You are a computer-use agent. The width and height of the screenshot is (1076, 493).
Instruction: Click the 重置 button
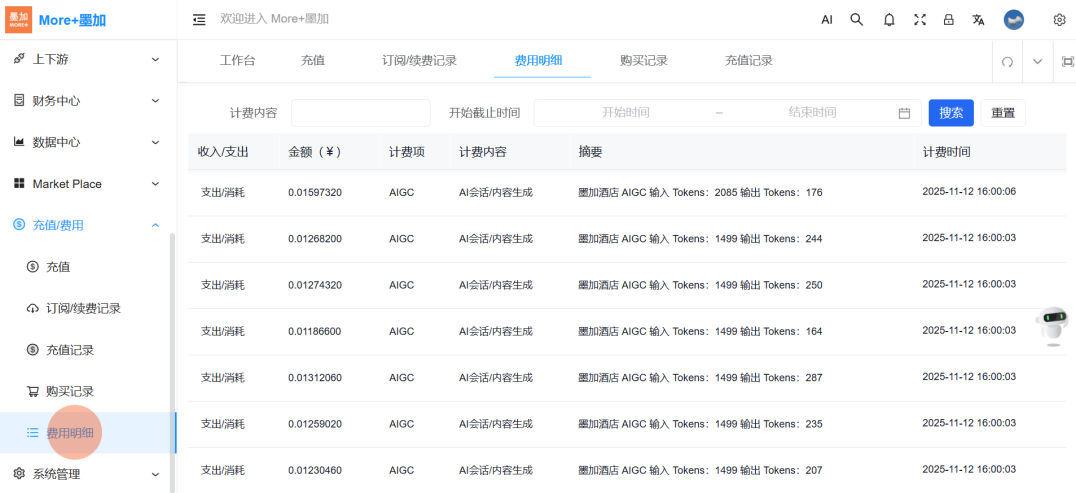coord(1002,113)
